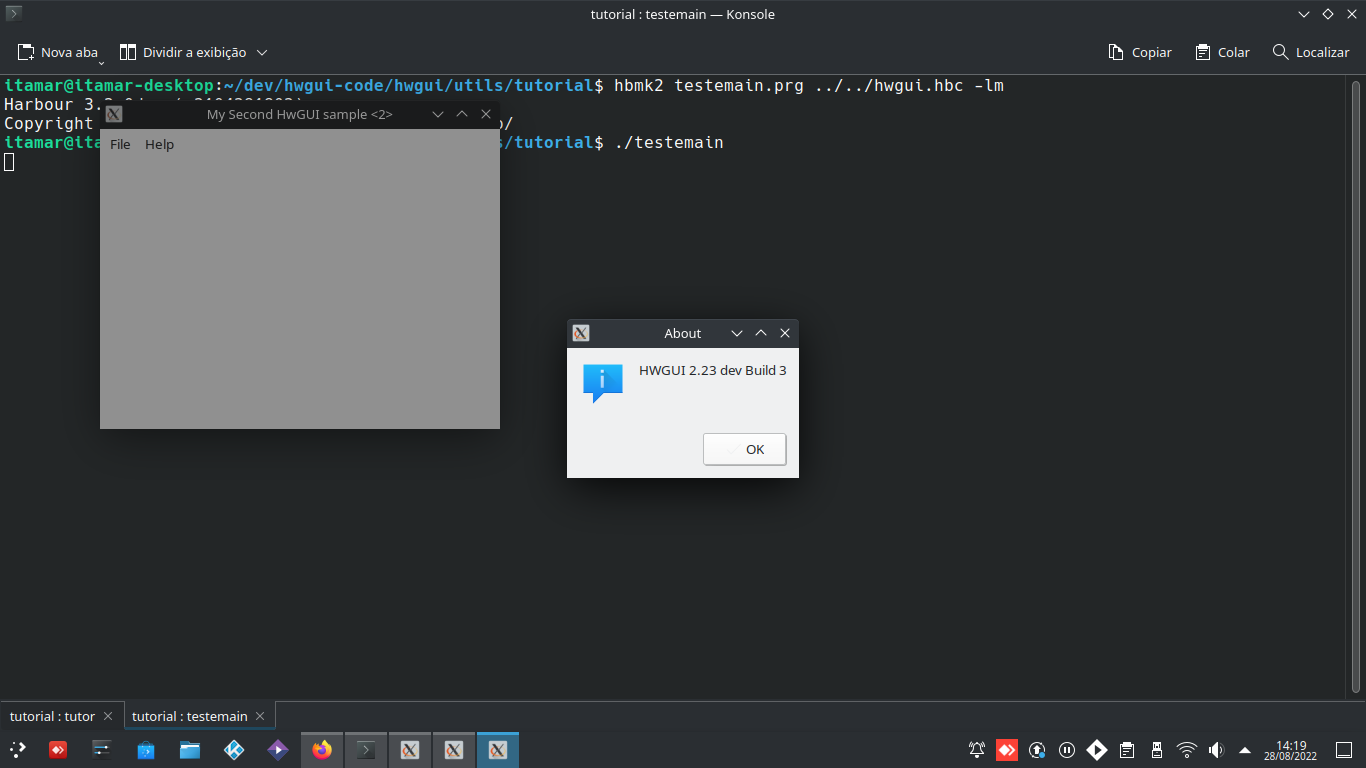1366x768 pixels.
Task: Open the Help menu in HwGUI window
Action: click(x=159, y=144)
